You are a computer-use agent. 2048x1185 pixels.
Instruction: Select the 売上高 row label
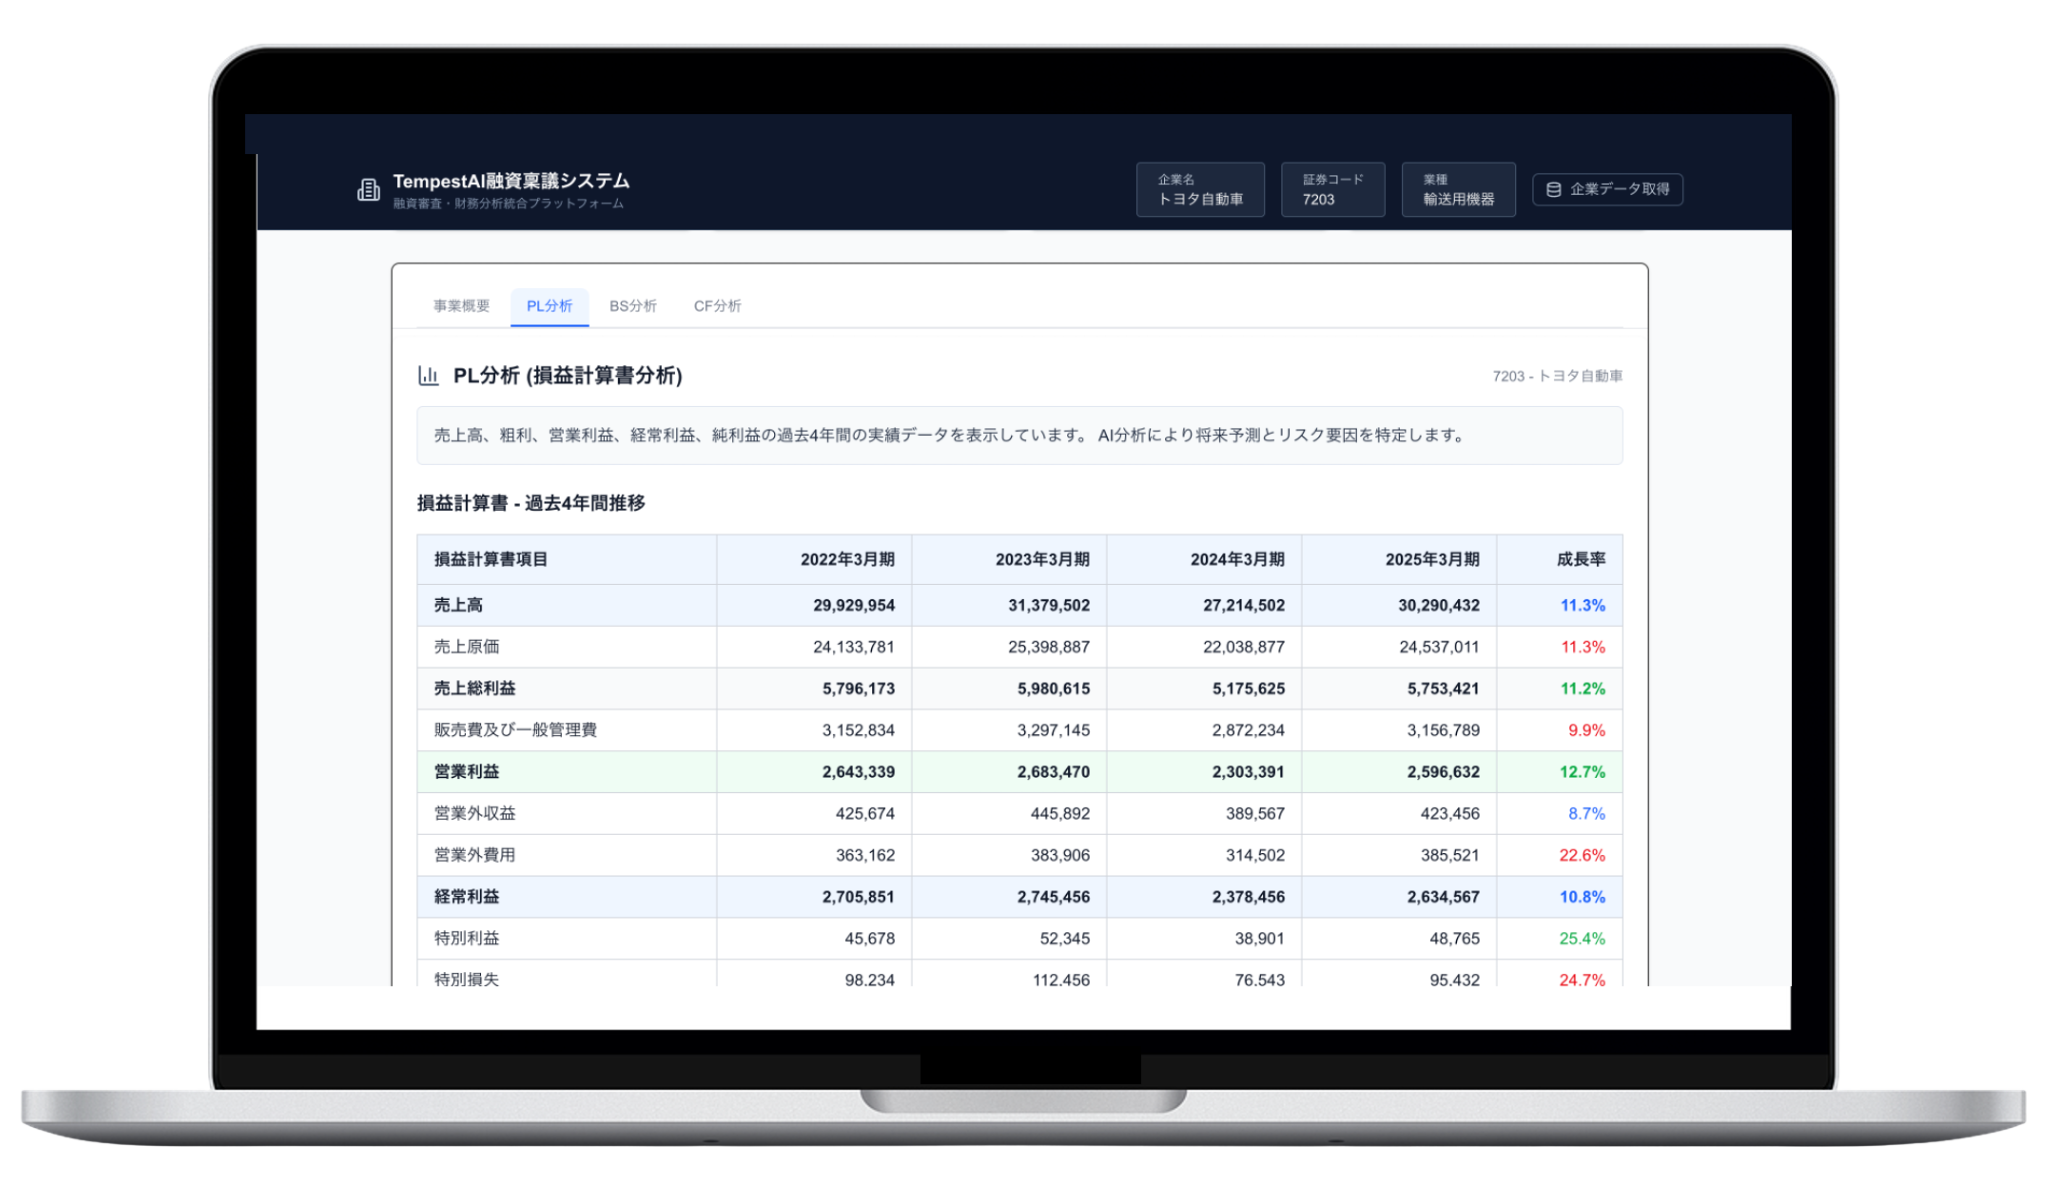pos(459,605)
